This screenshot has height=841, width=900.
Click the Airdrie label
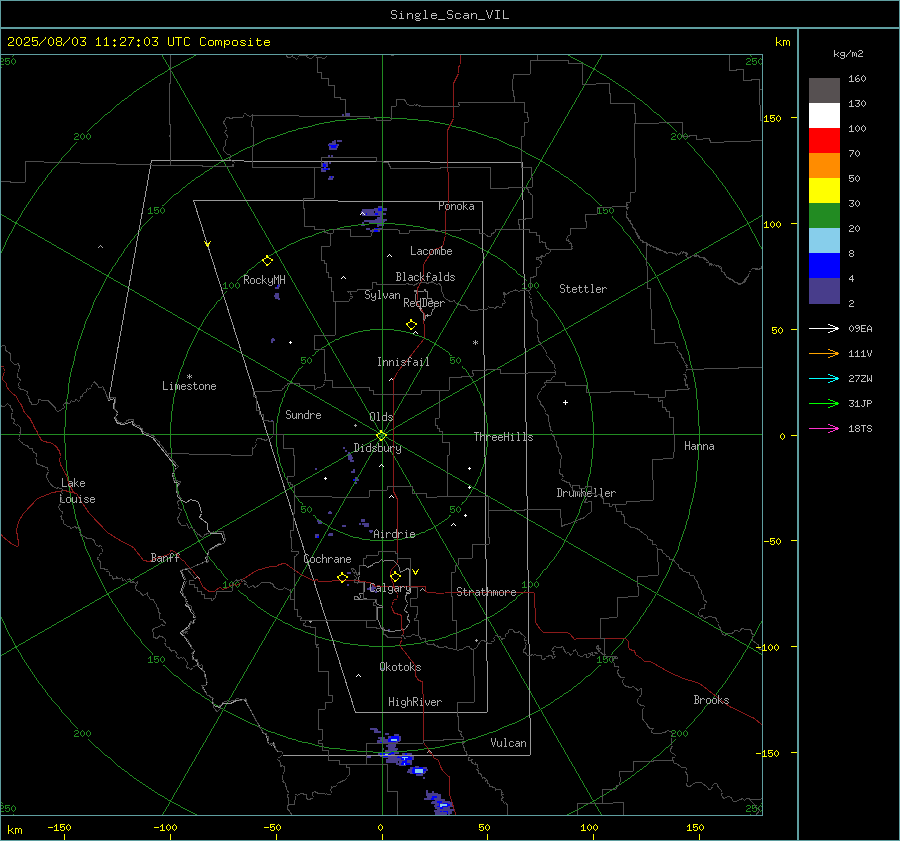pos(394,534)
